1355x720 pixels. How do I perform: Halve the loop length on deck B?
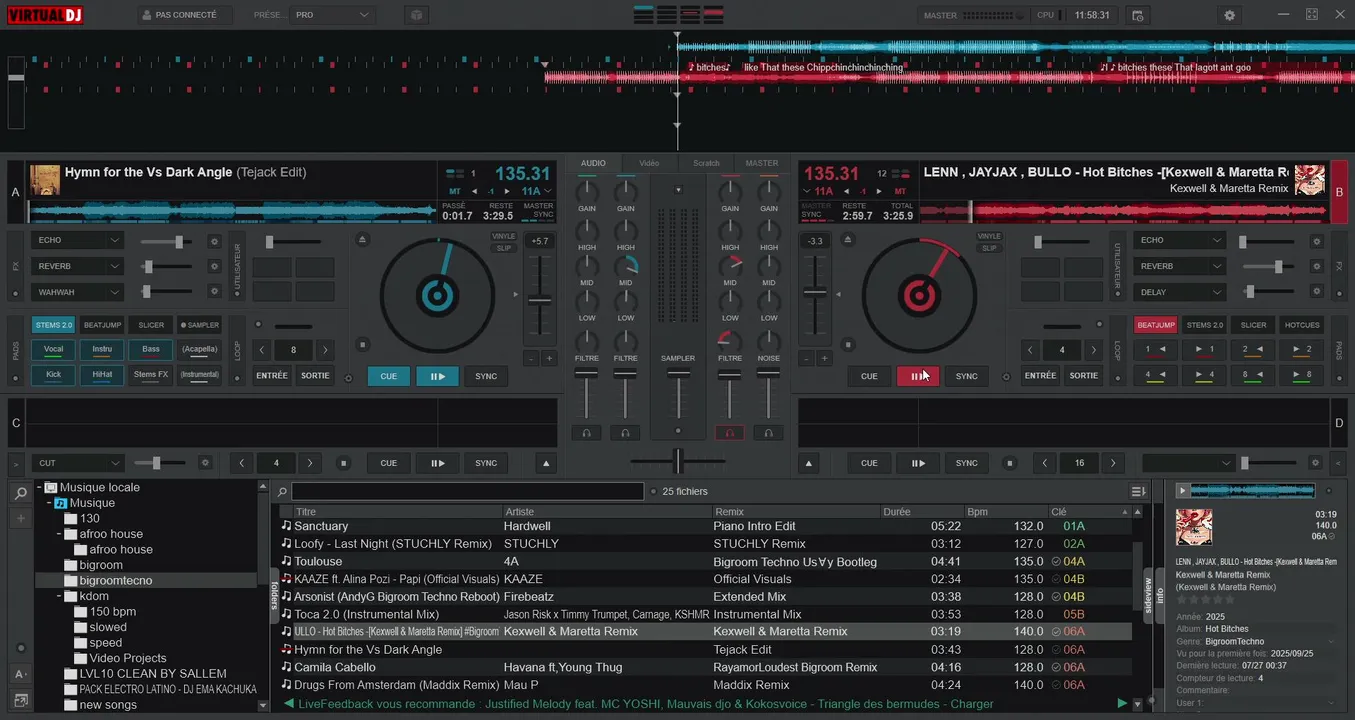[x=1031, y=350]
